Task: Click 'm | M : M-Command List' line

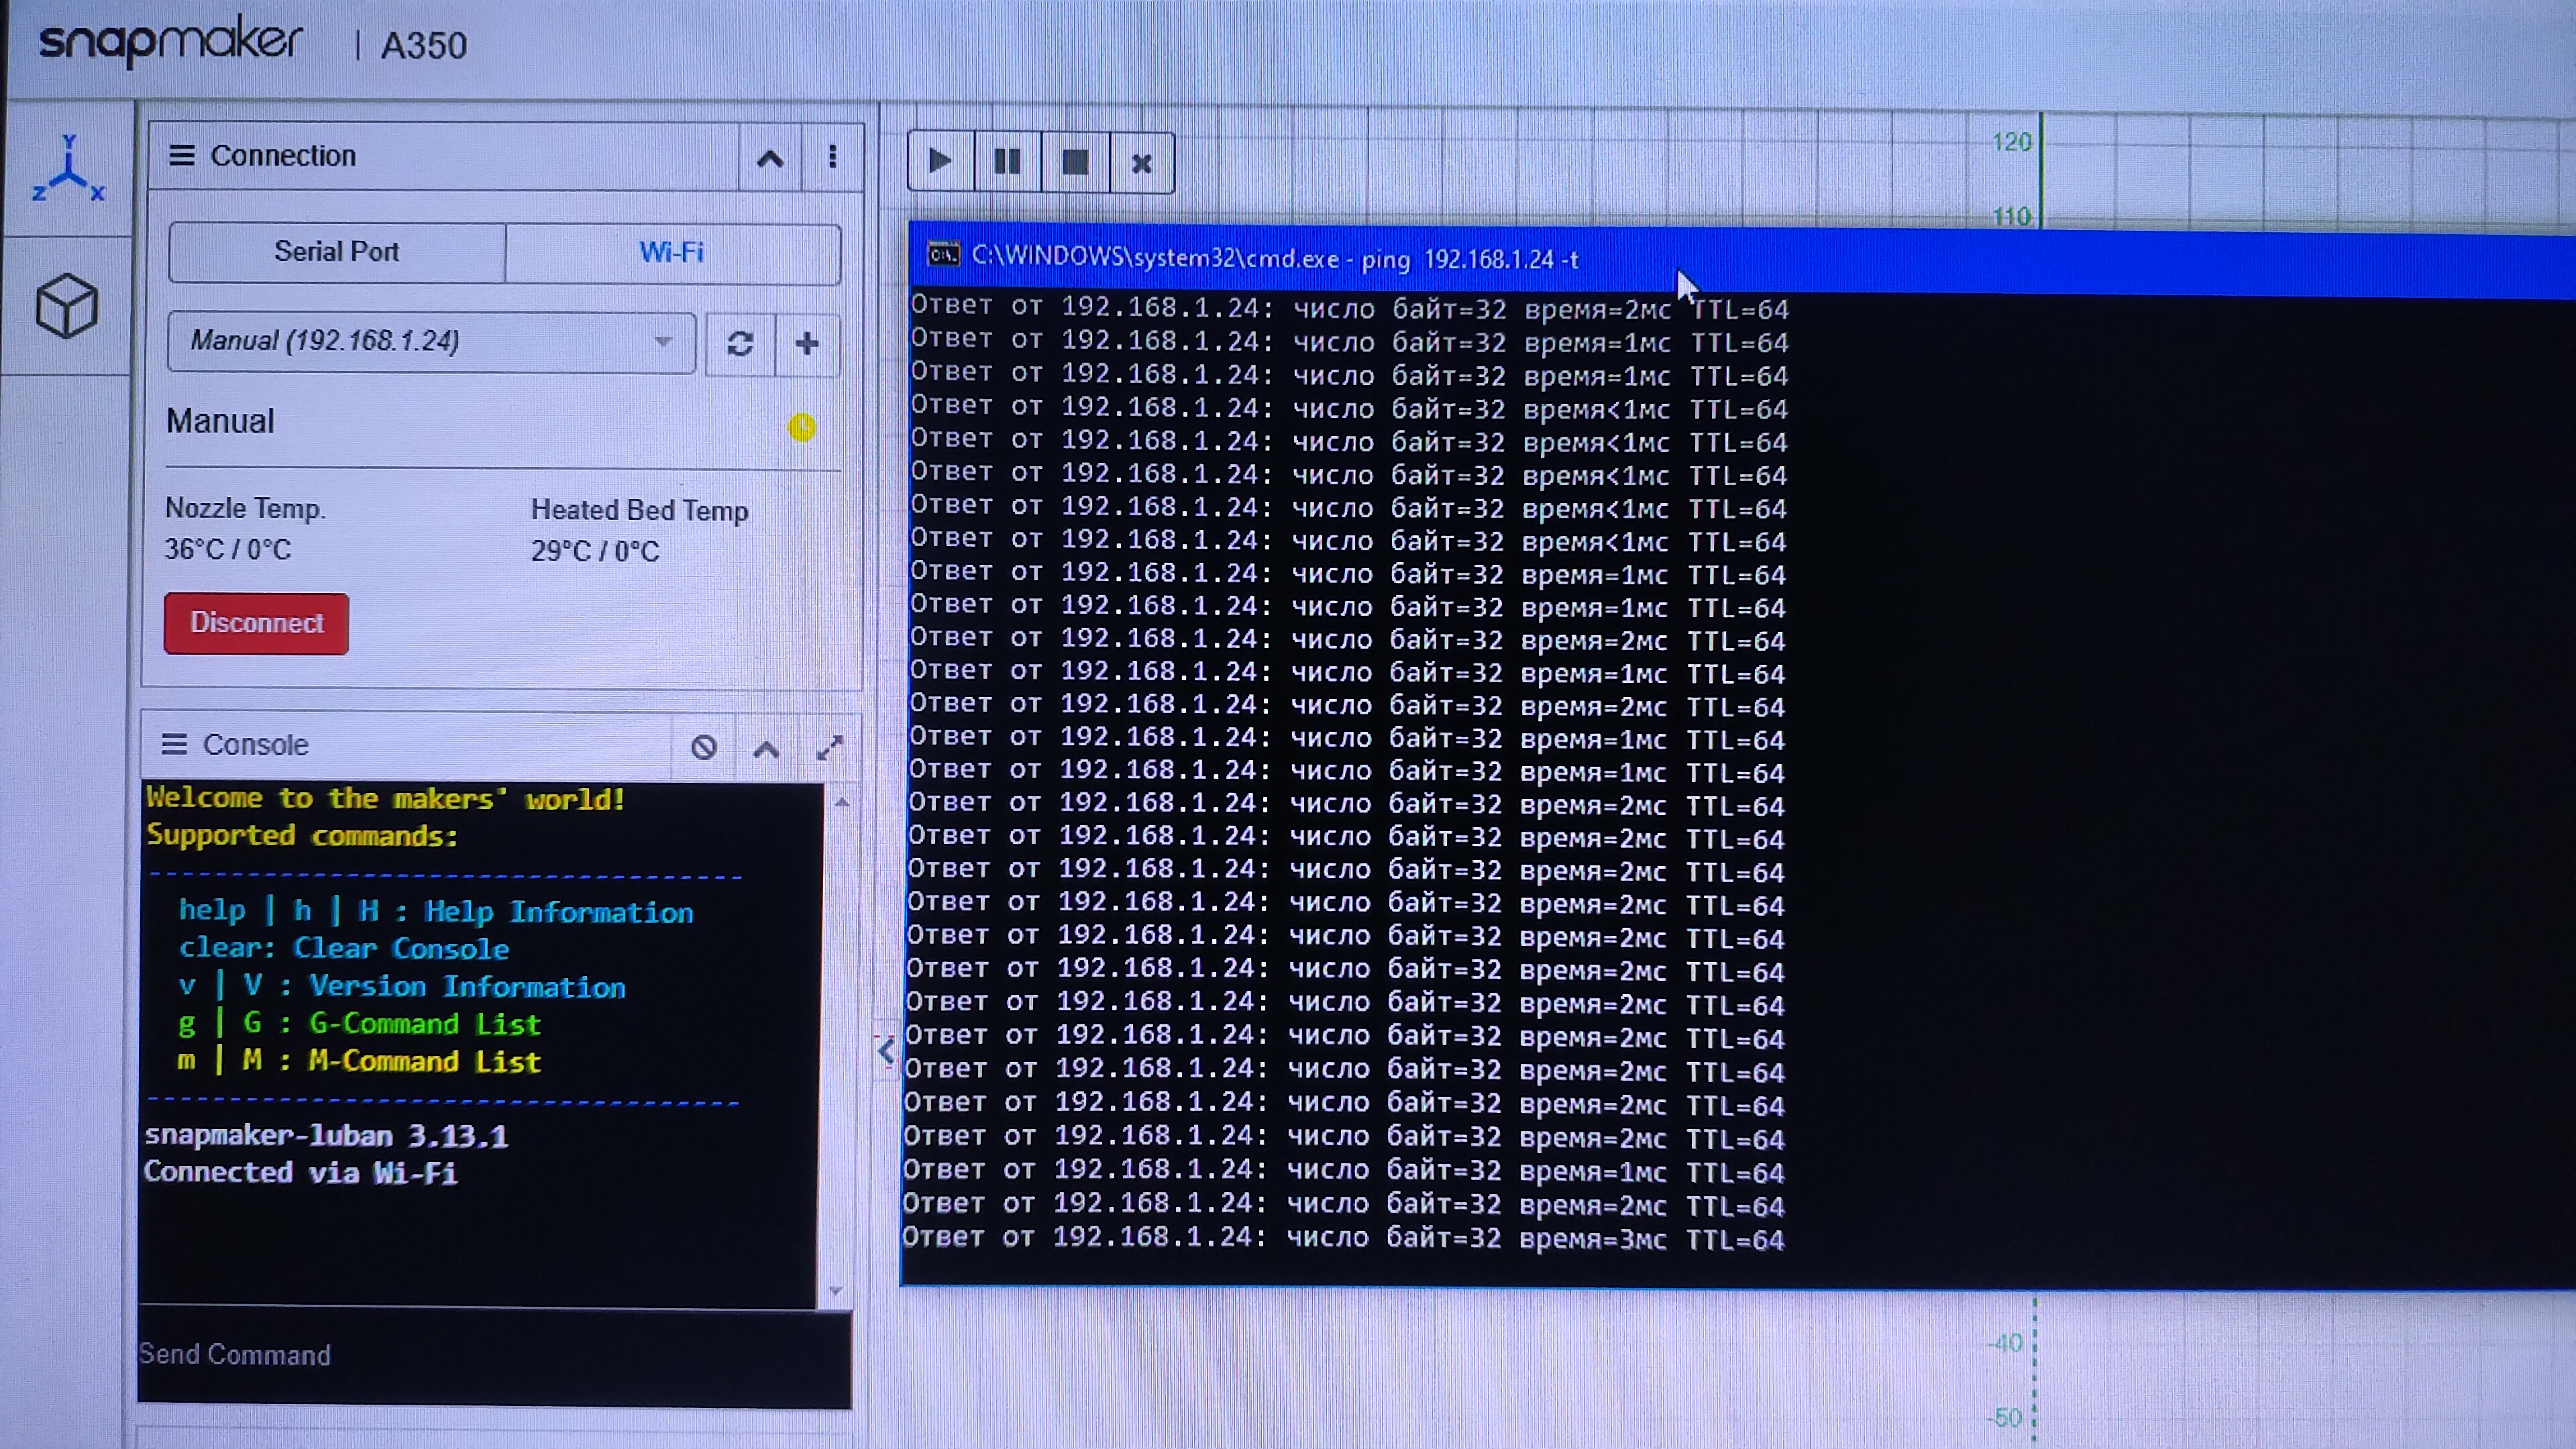Action: 359,1060
